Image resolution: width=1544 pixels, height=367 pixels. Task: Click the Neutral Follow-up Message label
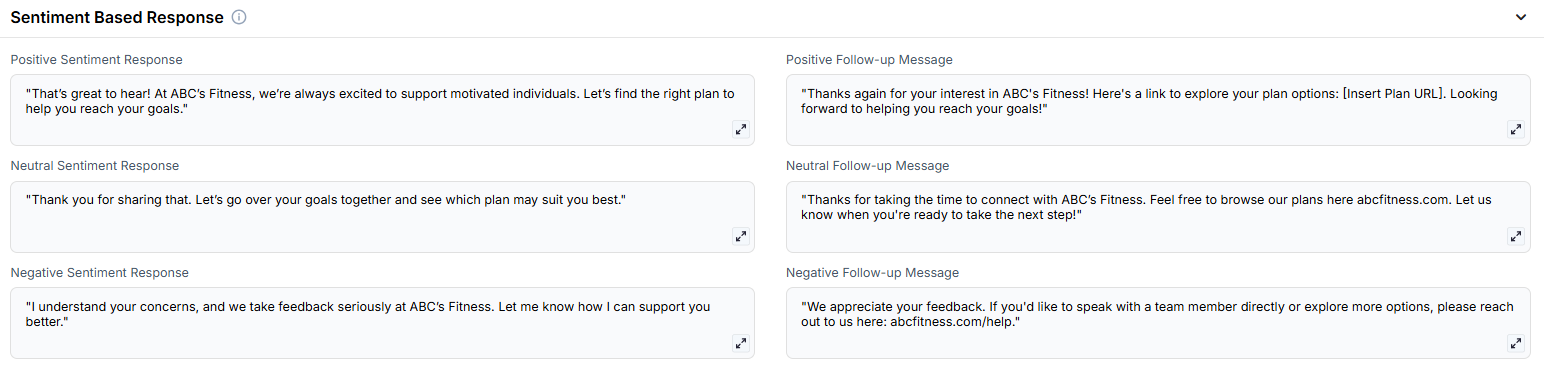click(x=868, y=166)
